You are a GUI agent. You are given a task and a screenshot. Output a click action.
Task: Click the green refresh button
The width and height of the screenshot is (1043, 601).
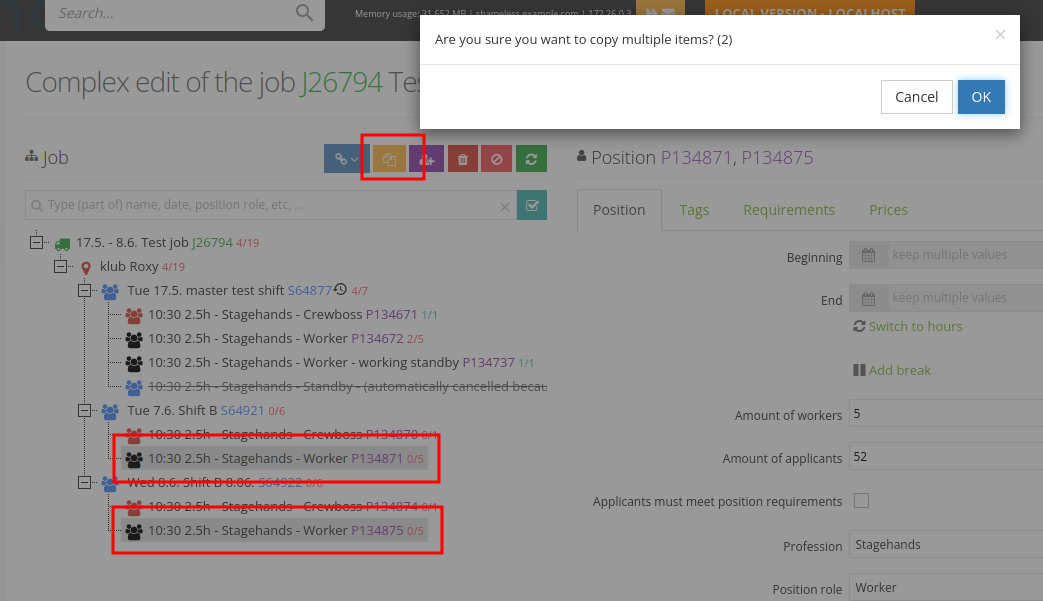[532, 159]
